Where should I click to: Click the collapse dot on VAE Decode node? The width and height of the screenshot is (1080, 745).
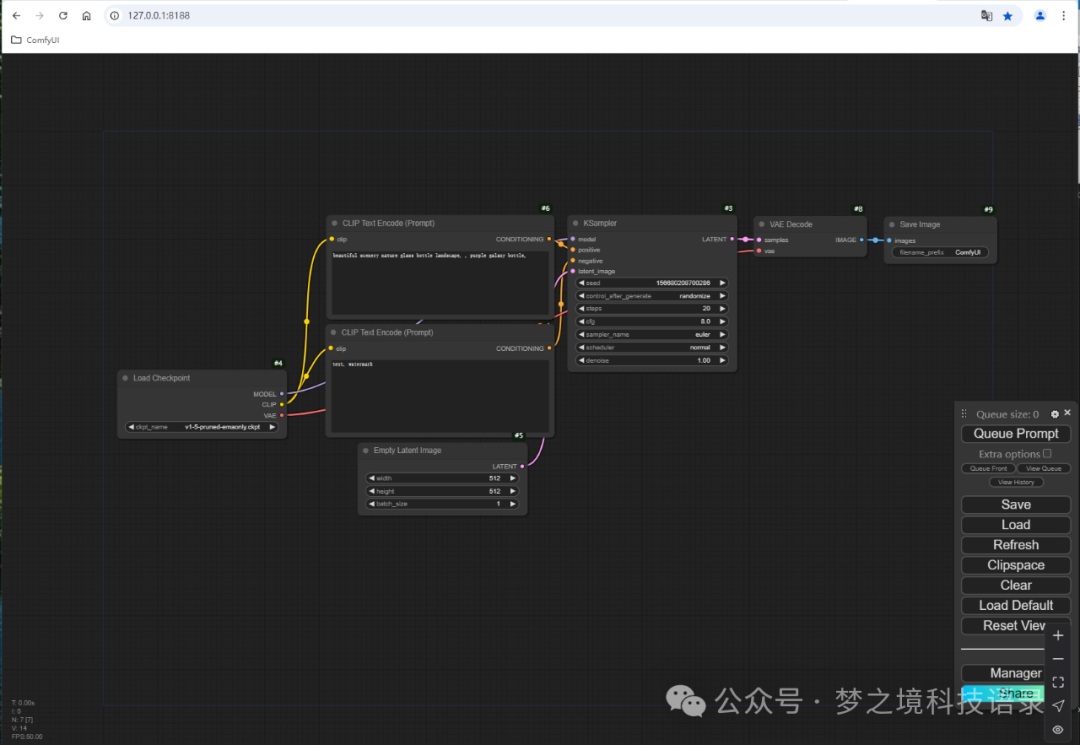(x=763, y=224)
